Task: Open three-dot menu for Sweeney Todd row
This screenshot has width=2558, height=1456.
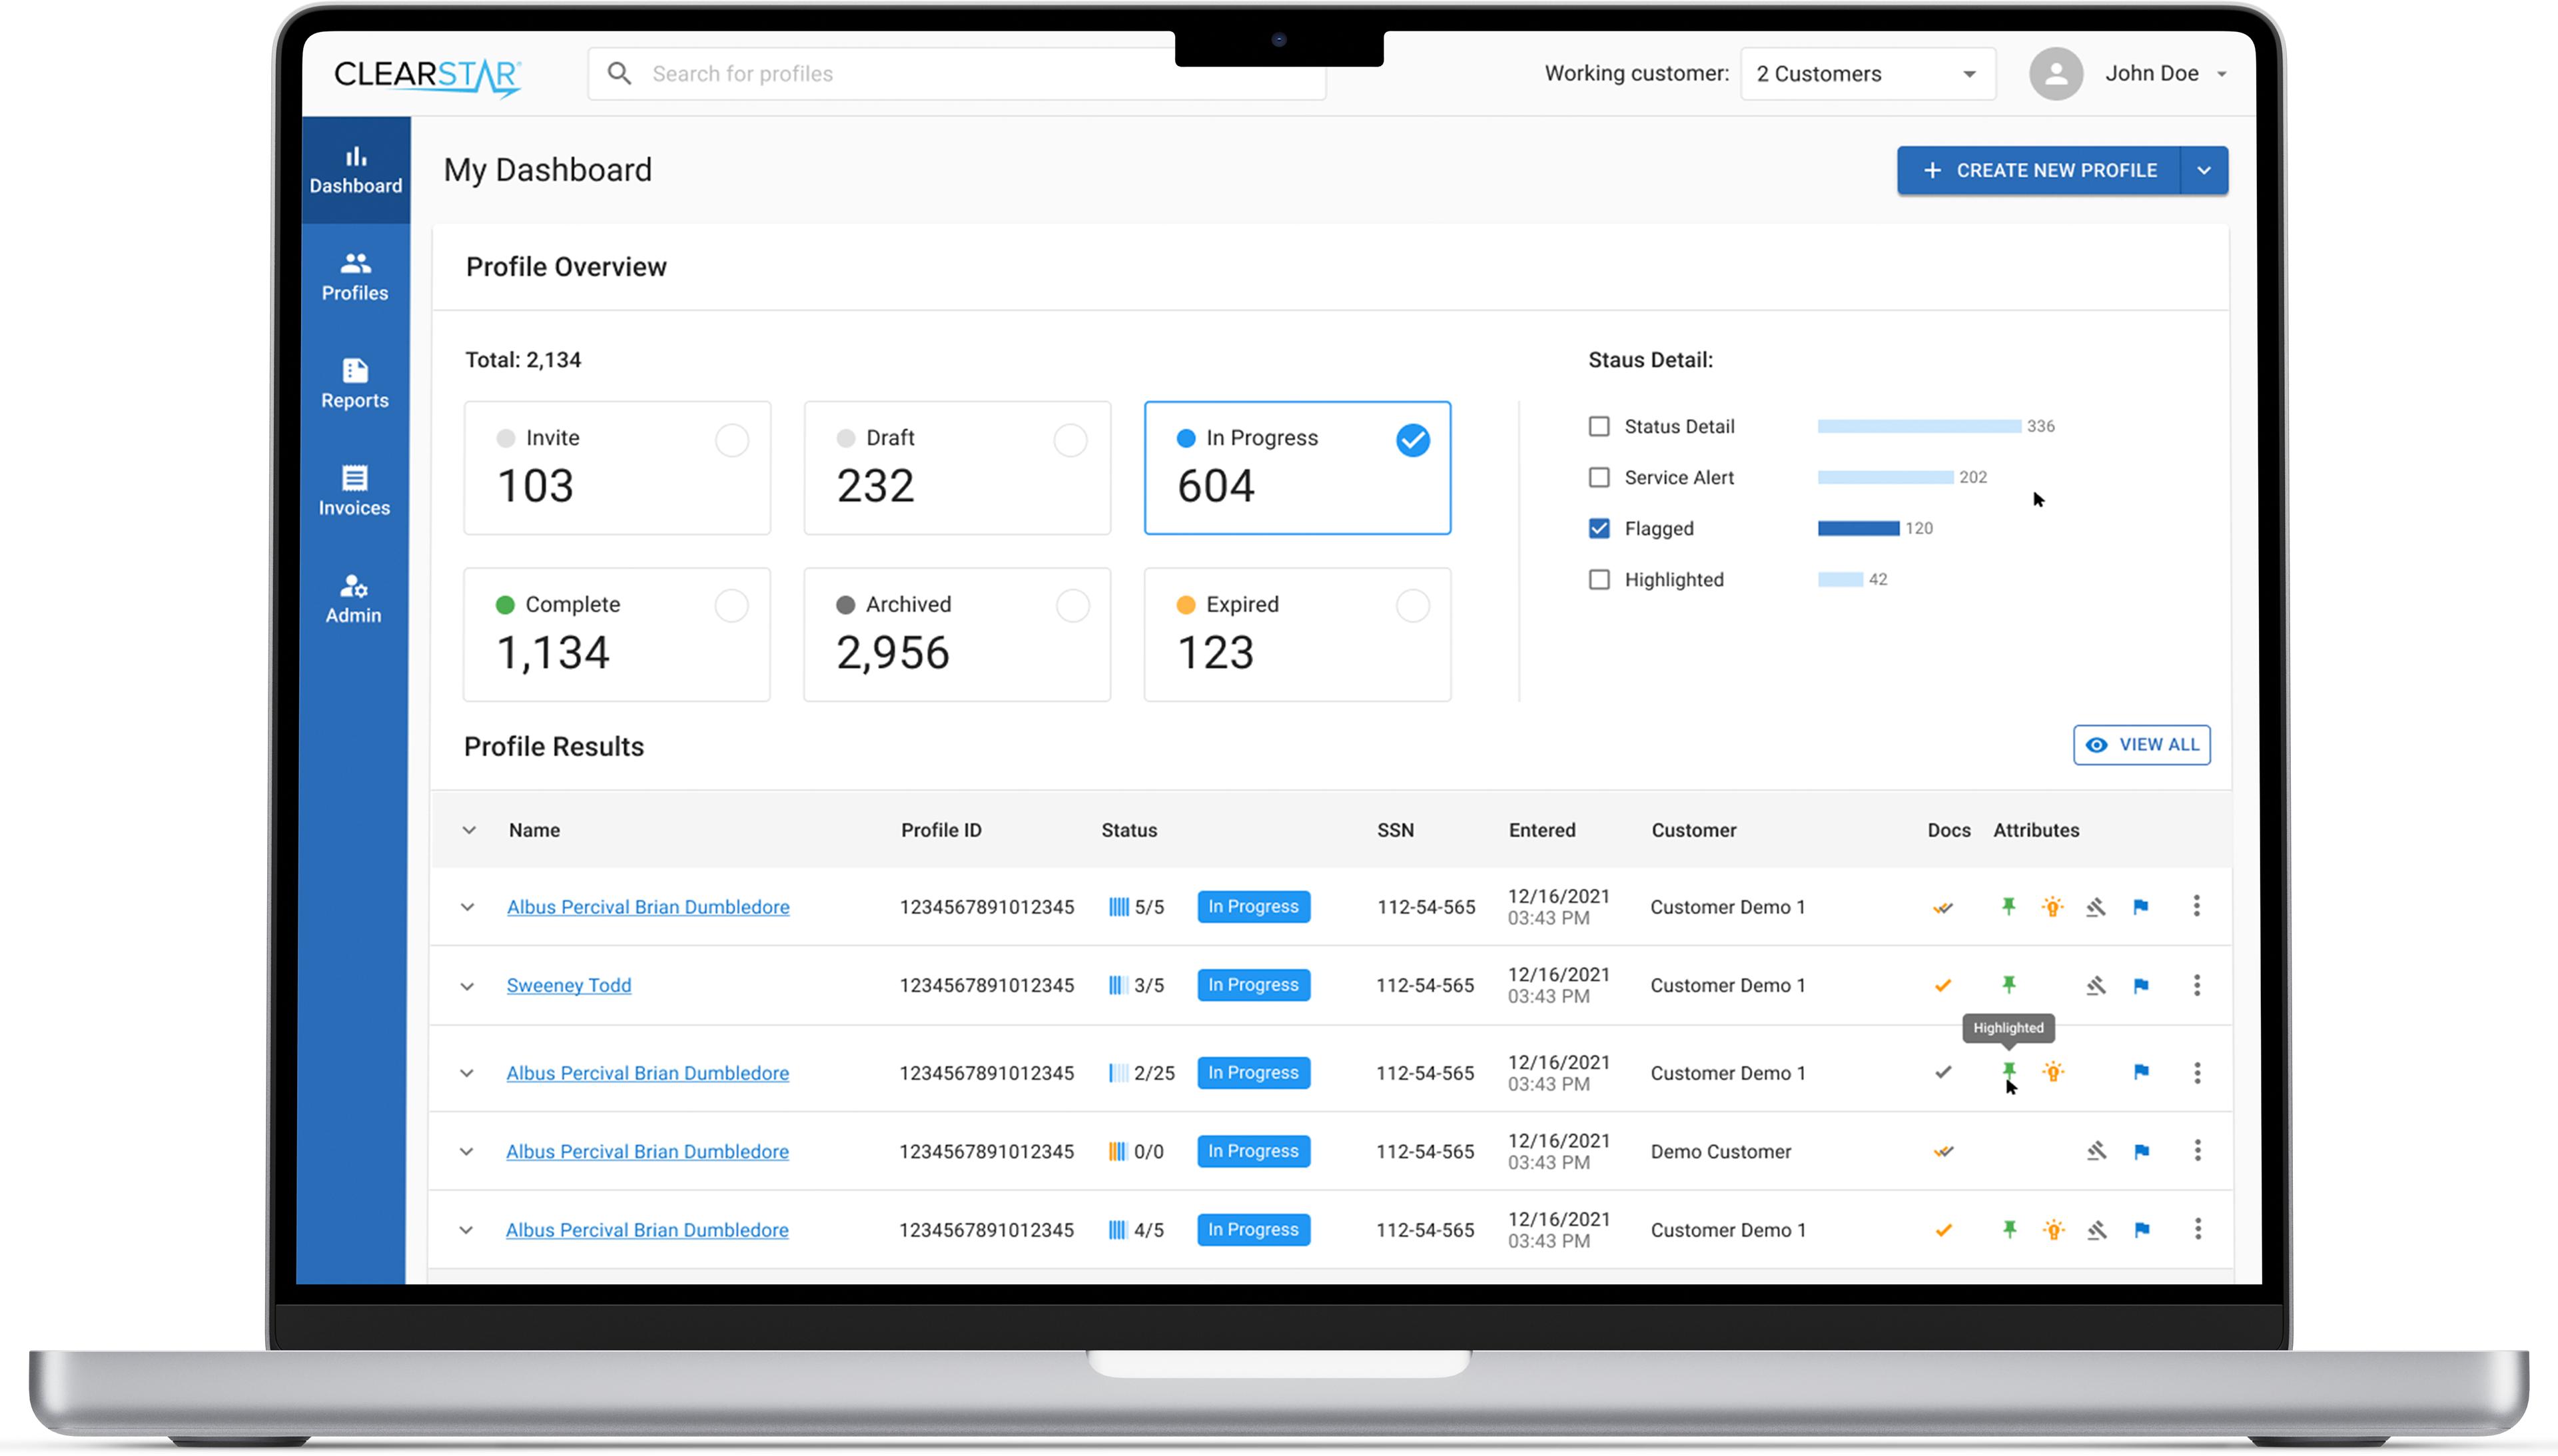Action: click(2197, 985)
